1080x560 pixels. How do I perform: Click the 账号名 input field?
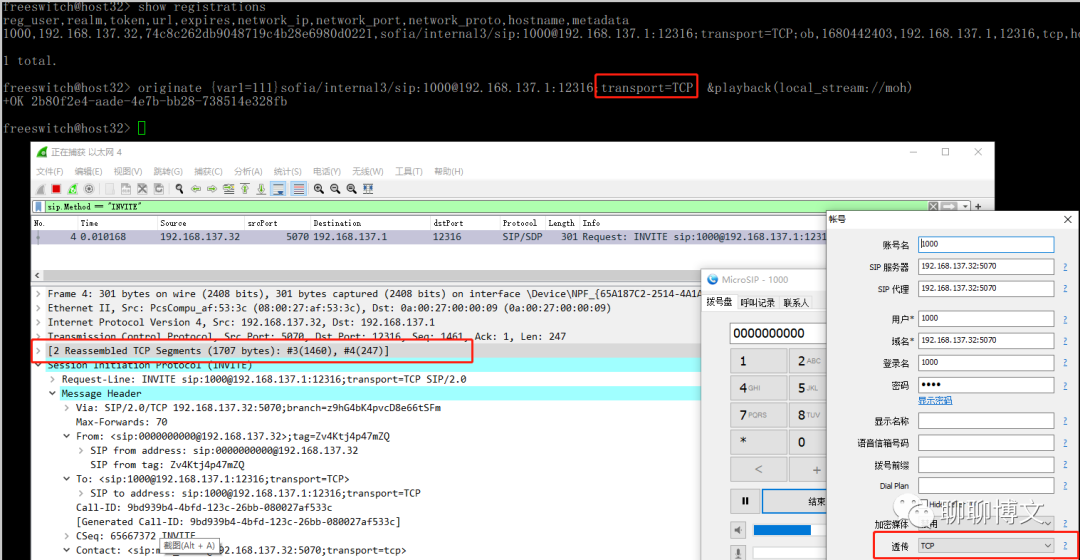(x=986, y=244)
